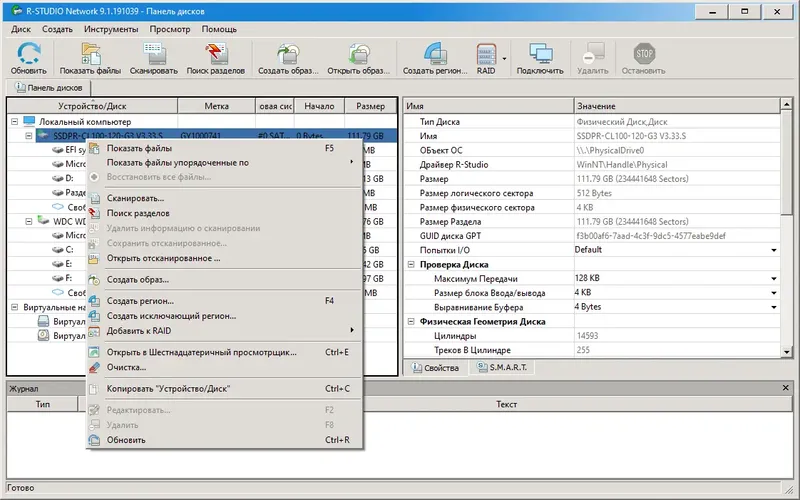
Task: Choose Открыть отсканированное in the context menu
Action: tap(224, 258)
